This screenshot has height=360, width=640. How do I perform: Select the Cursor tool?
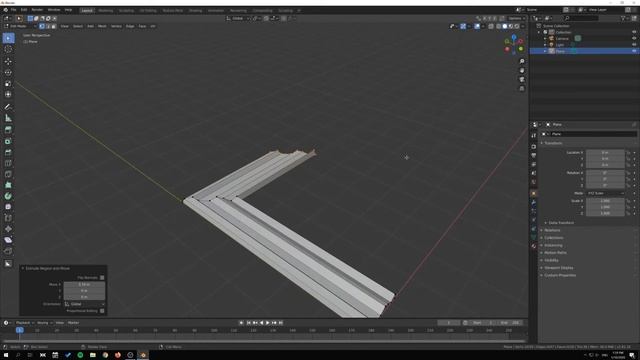pyautogui.click(x=8, y=49)
